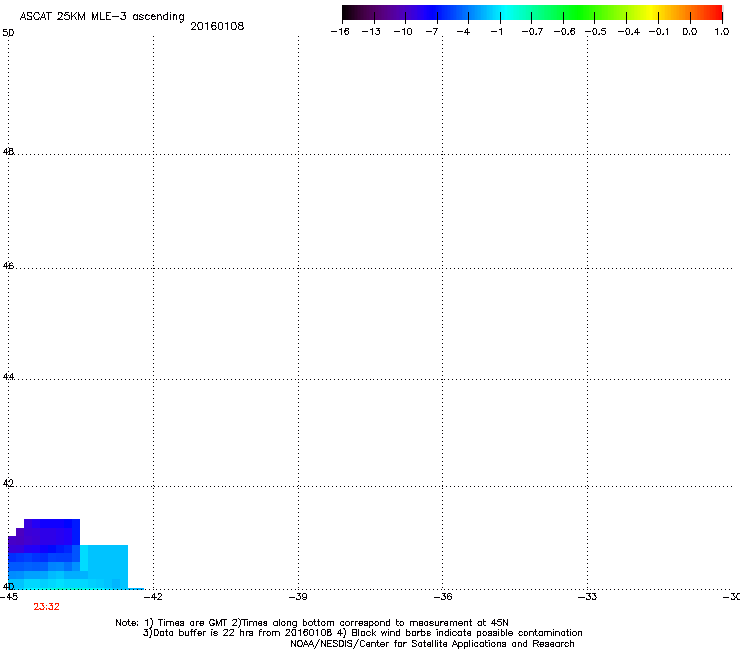This screenshot has height=650, width=740.
Task: Click the longitude axis label -39
Action: [x=298, y=597]
